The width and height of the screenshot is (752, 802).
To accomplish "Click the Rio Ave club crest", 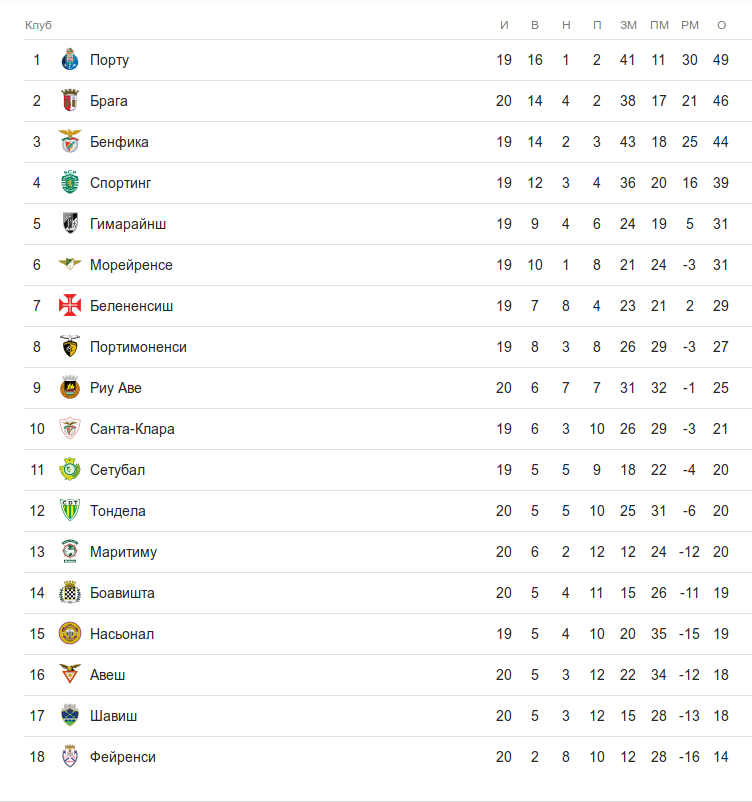I will pyautogui.click(x=70, y=388).
